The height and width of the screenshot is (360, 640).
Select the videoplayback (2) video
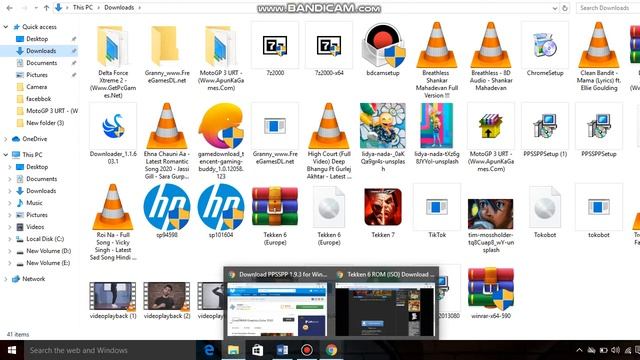coord(167,300)
